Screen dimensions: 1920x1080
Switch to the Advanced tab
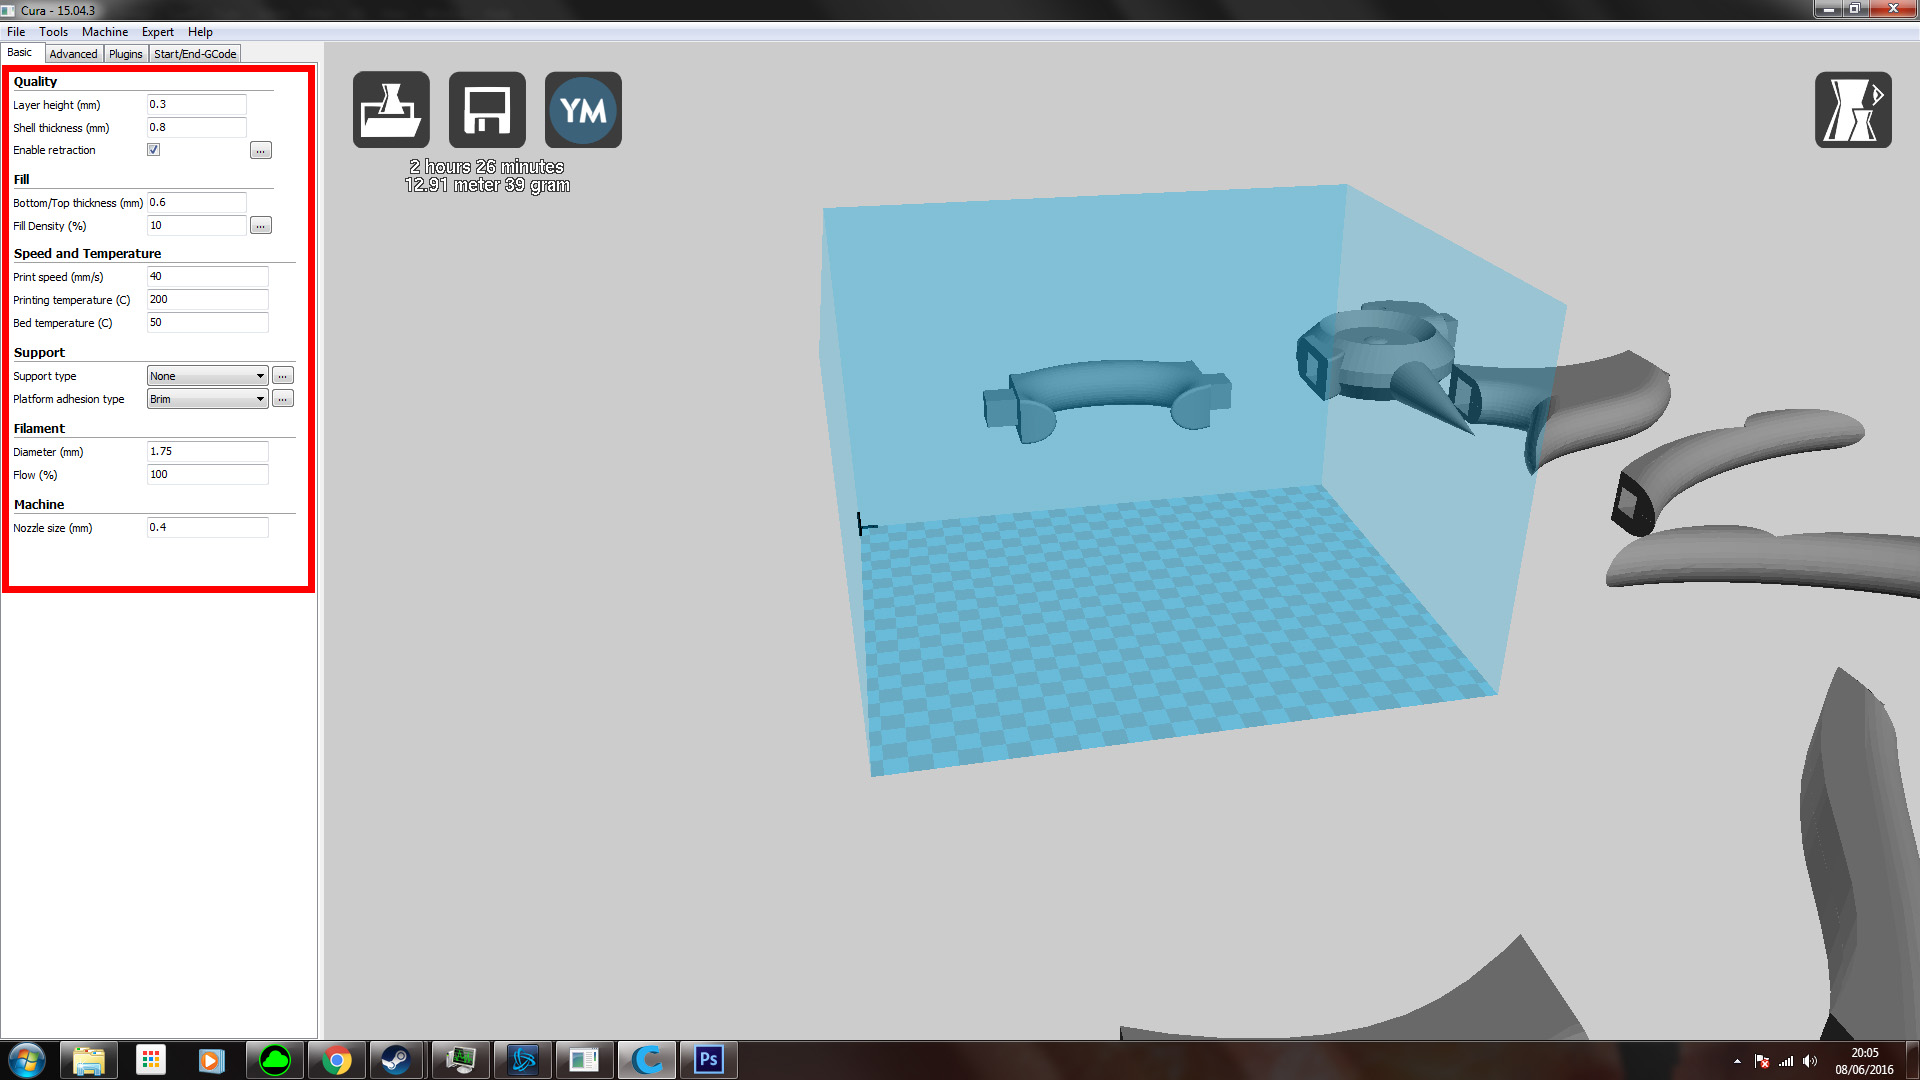73,54
